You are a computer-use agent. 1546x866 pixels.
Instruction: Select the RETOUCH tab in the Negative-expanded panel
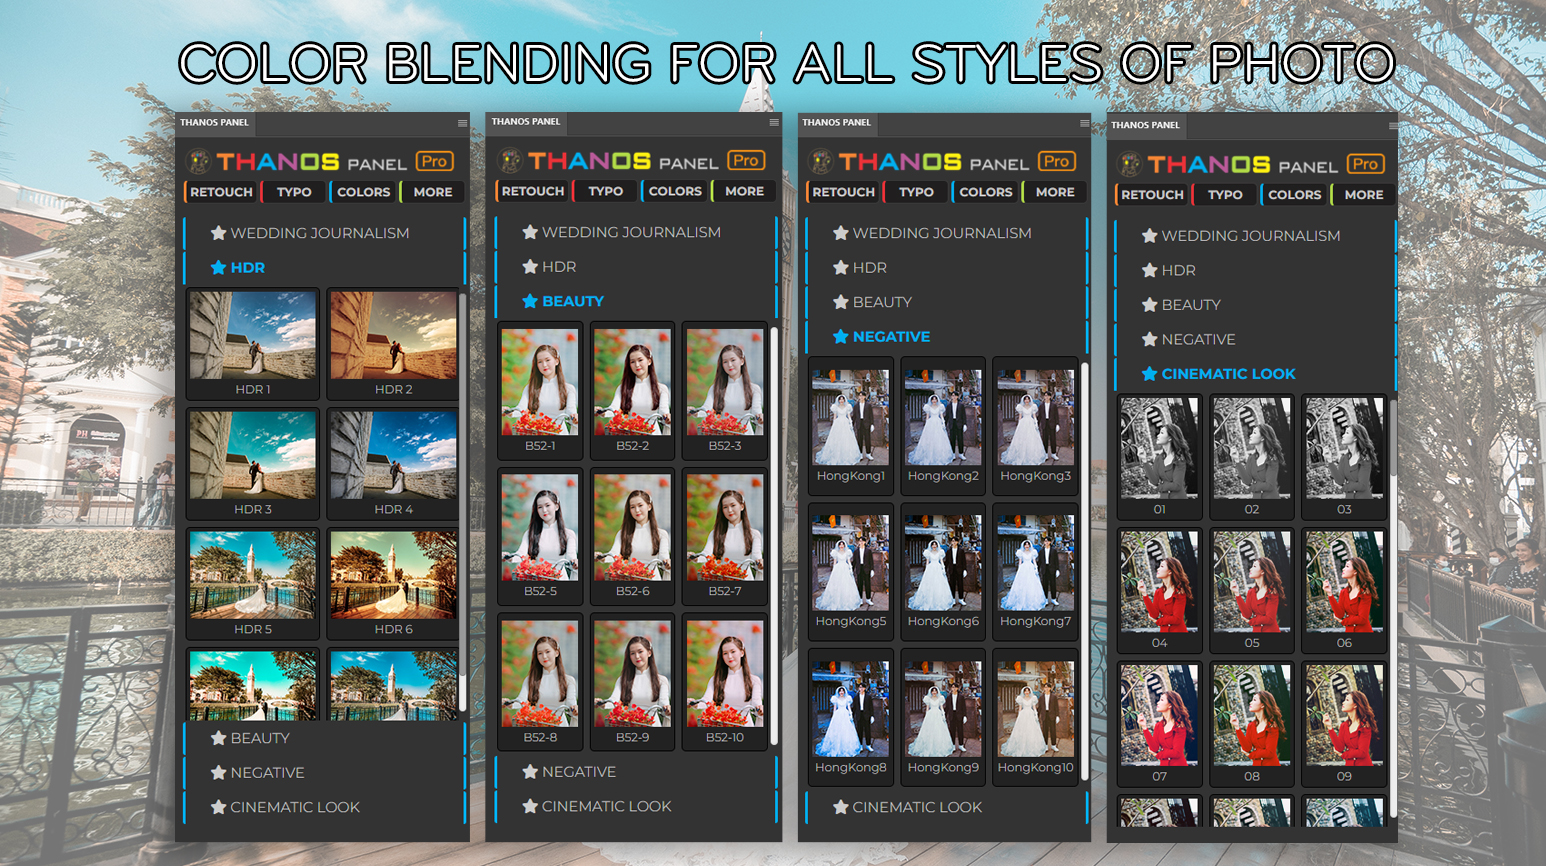(843, 192)
